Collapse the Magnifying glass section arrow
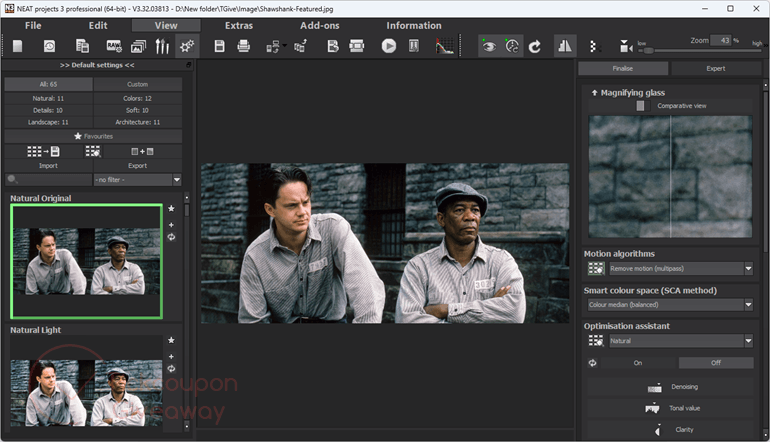The height and width of the screenshot is (442, 770). (594, 93)
